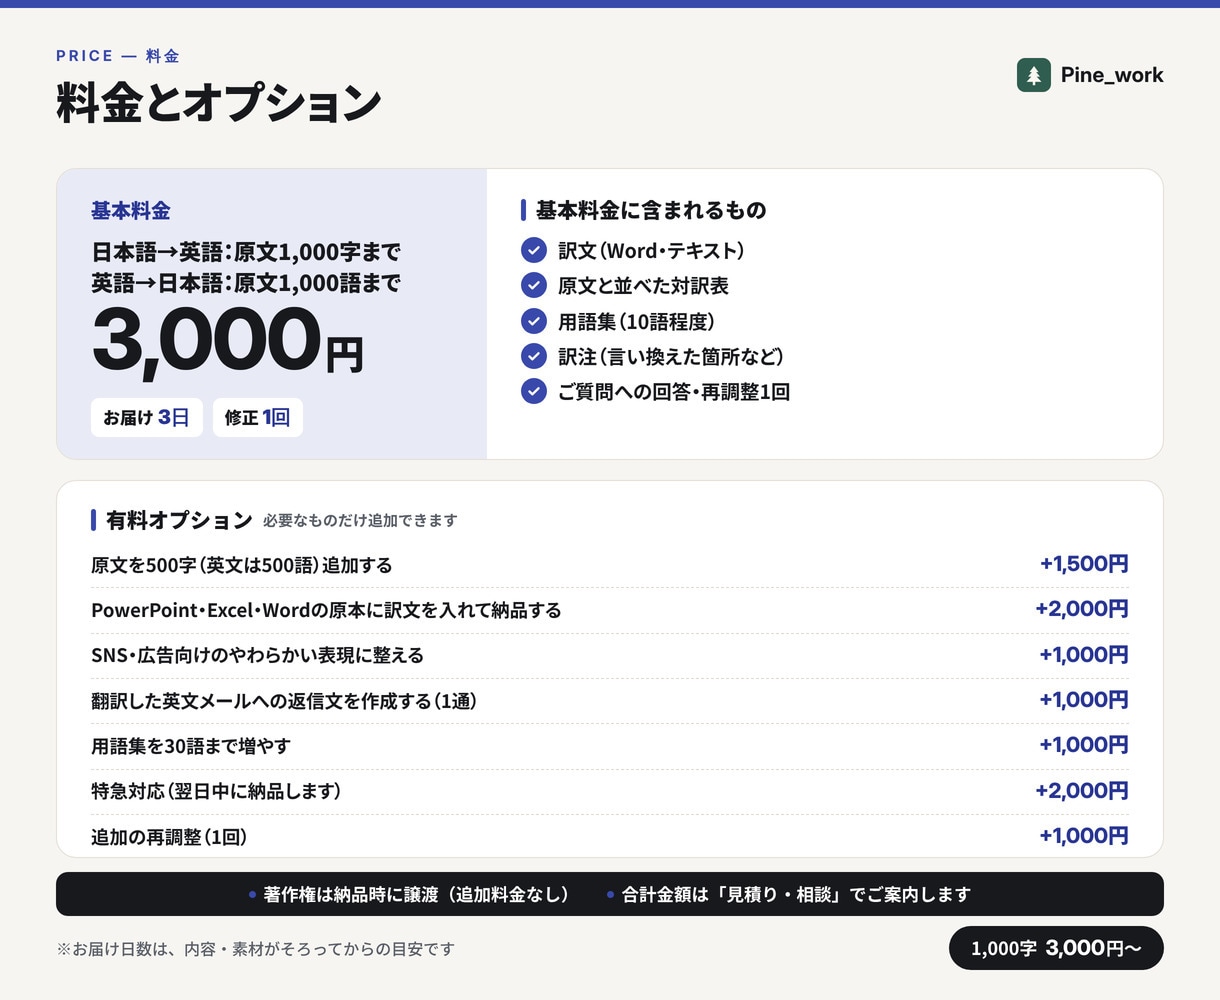Viewport: 1220px width, 1000px height.
Task: Click the checkmark icon beside 訳文(Word・テキスト)
Action: point(534,250)
